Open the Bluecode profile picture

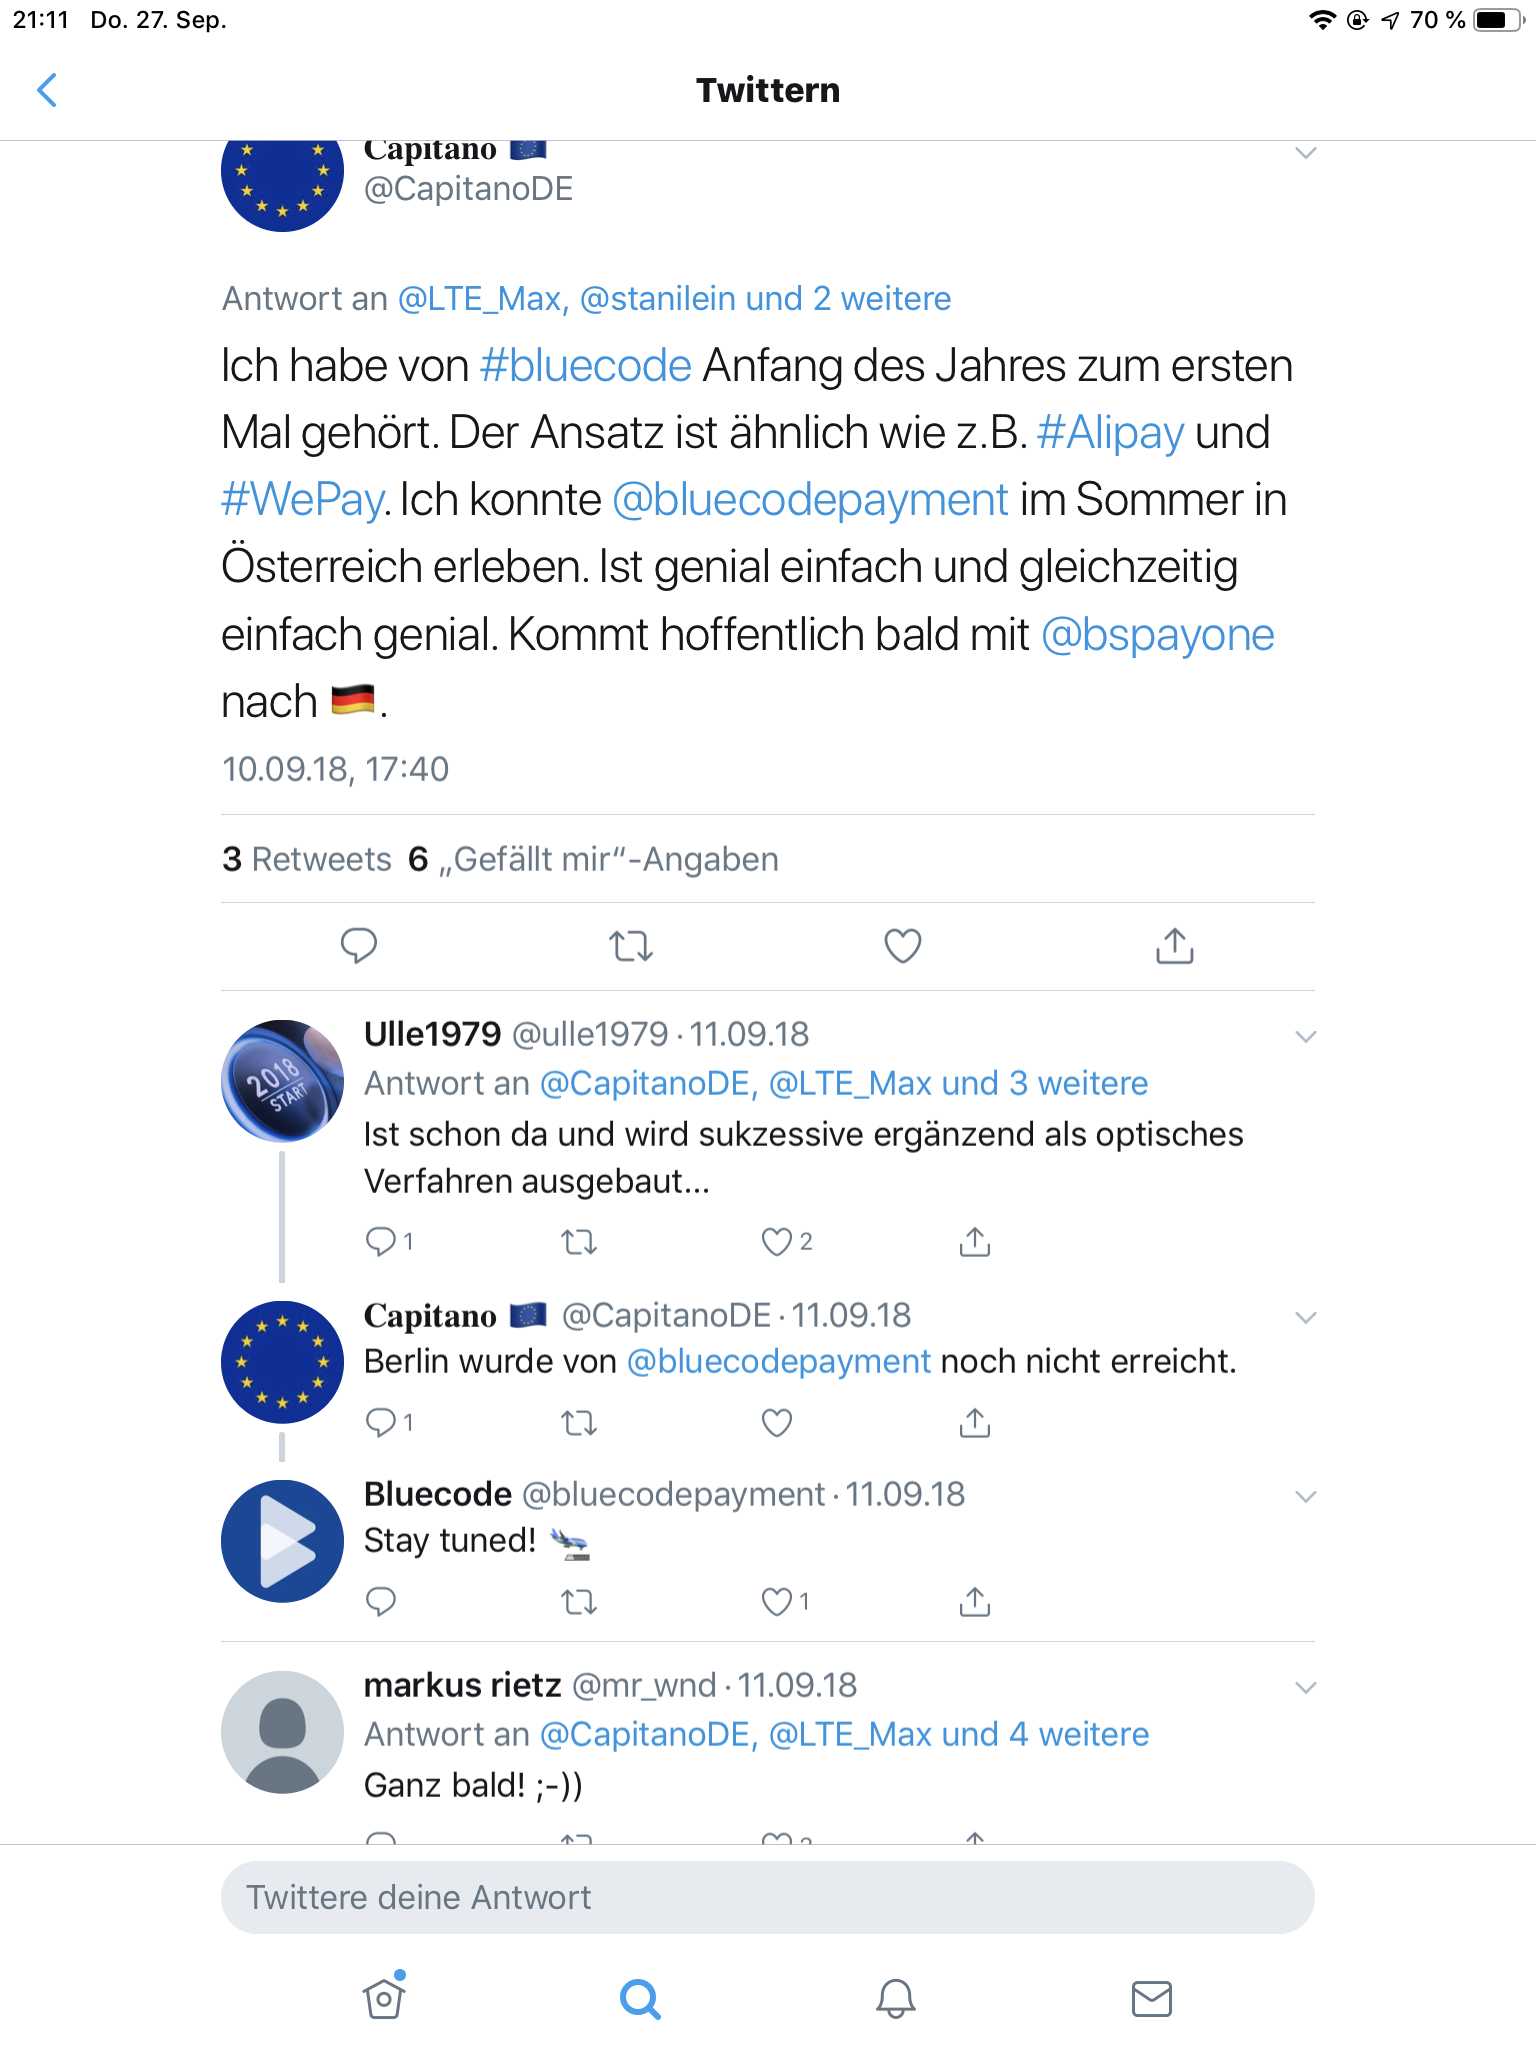pos(282,1541)
